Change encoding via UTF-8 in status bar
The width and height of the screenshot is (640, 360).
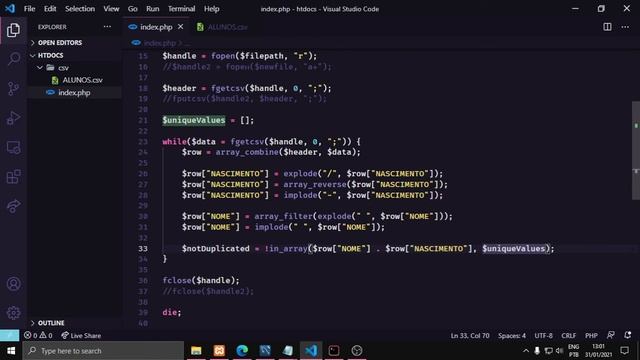click(543, 336)
